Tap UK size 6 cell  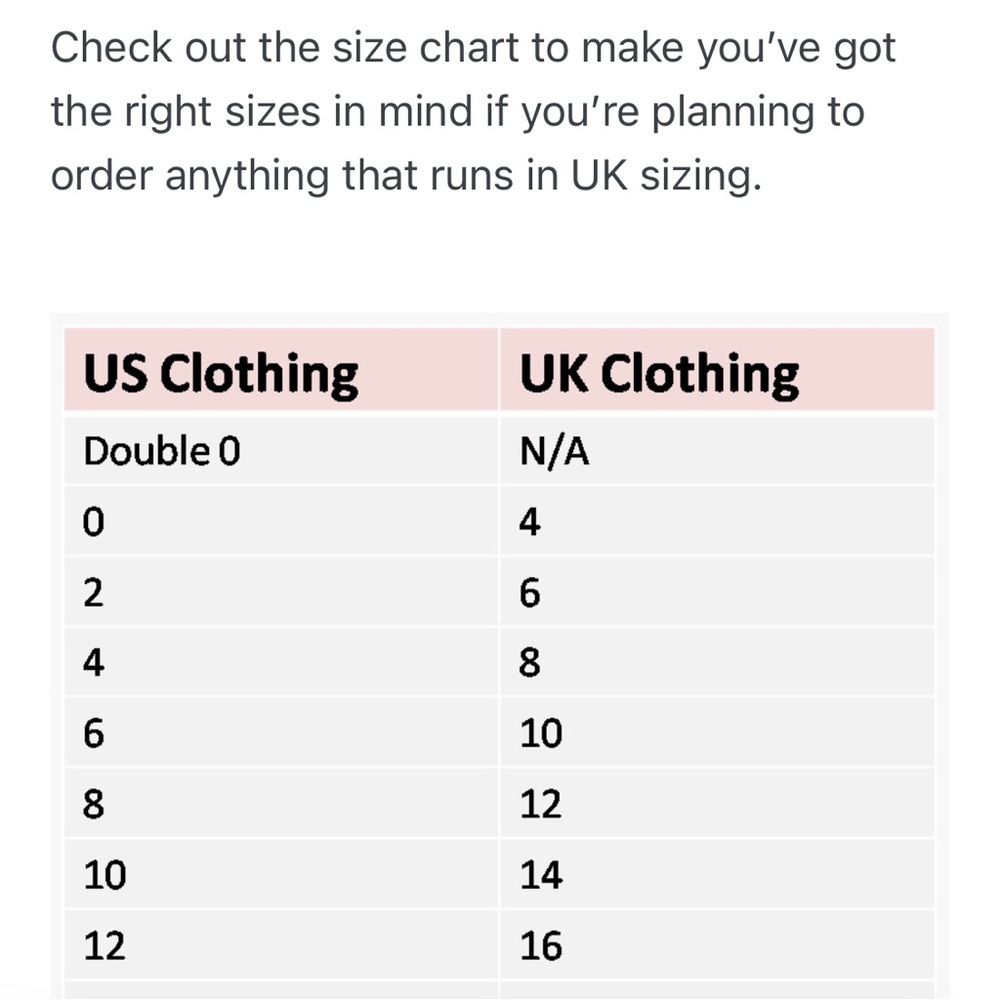coord(717,592)
